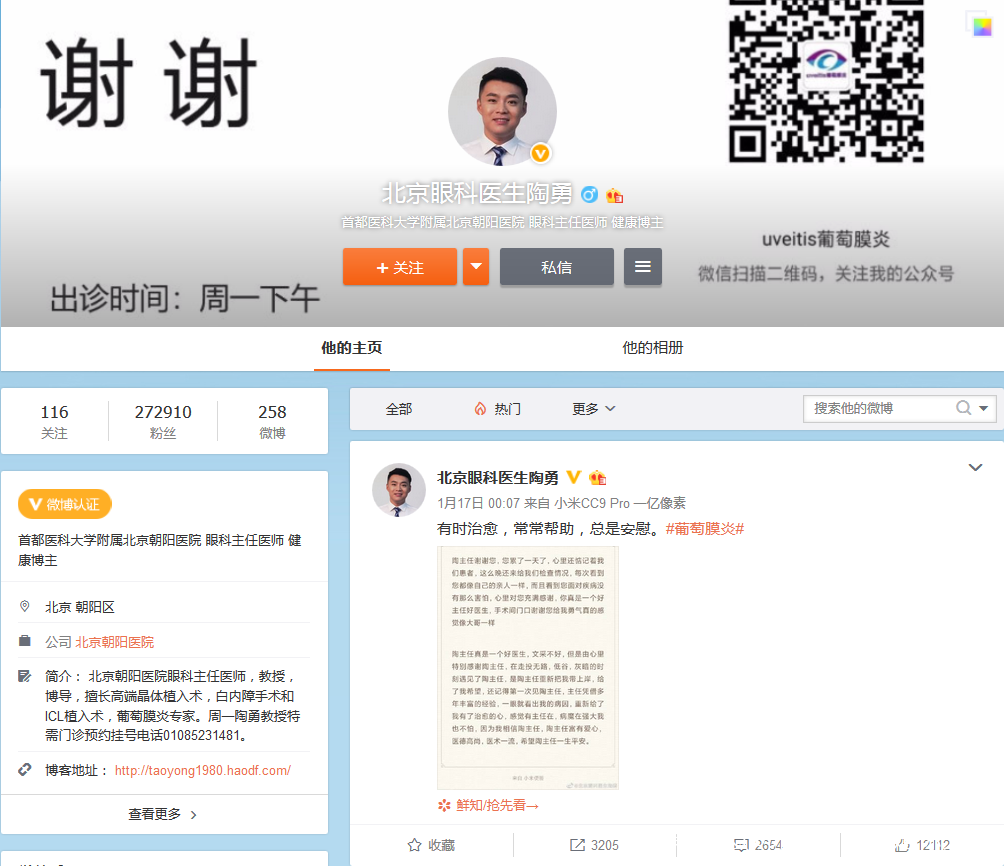The height and width of the screenshot is (866, 1004).
Task: Click the chain link icon beside 博客地址
Action: pos(25,769)
